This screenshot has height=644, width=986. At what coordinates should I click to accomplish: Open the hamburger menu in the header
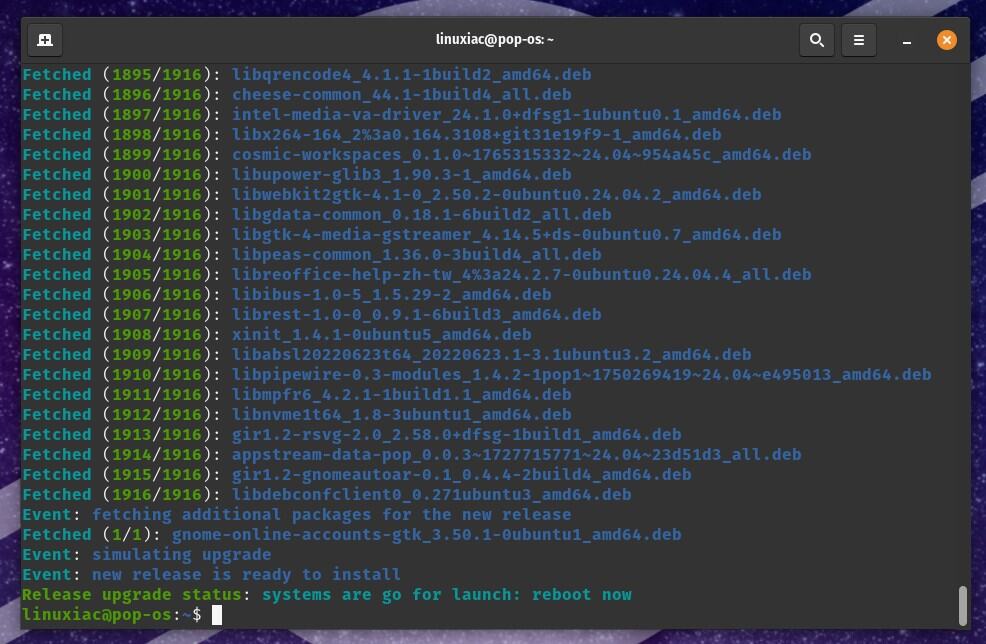(x=858, y=40)
